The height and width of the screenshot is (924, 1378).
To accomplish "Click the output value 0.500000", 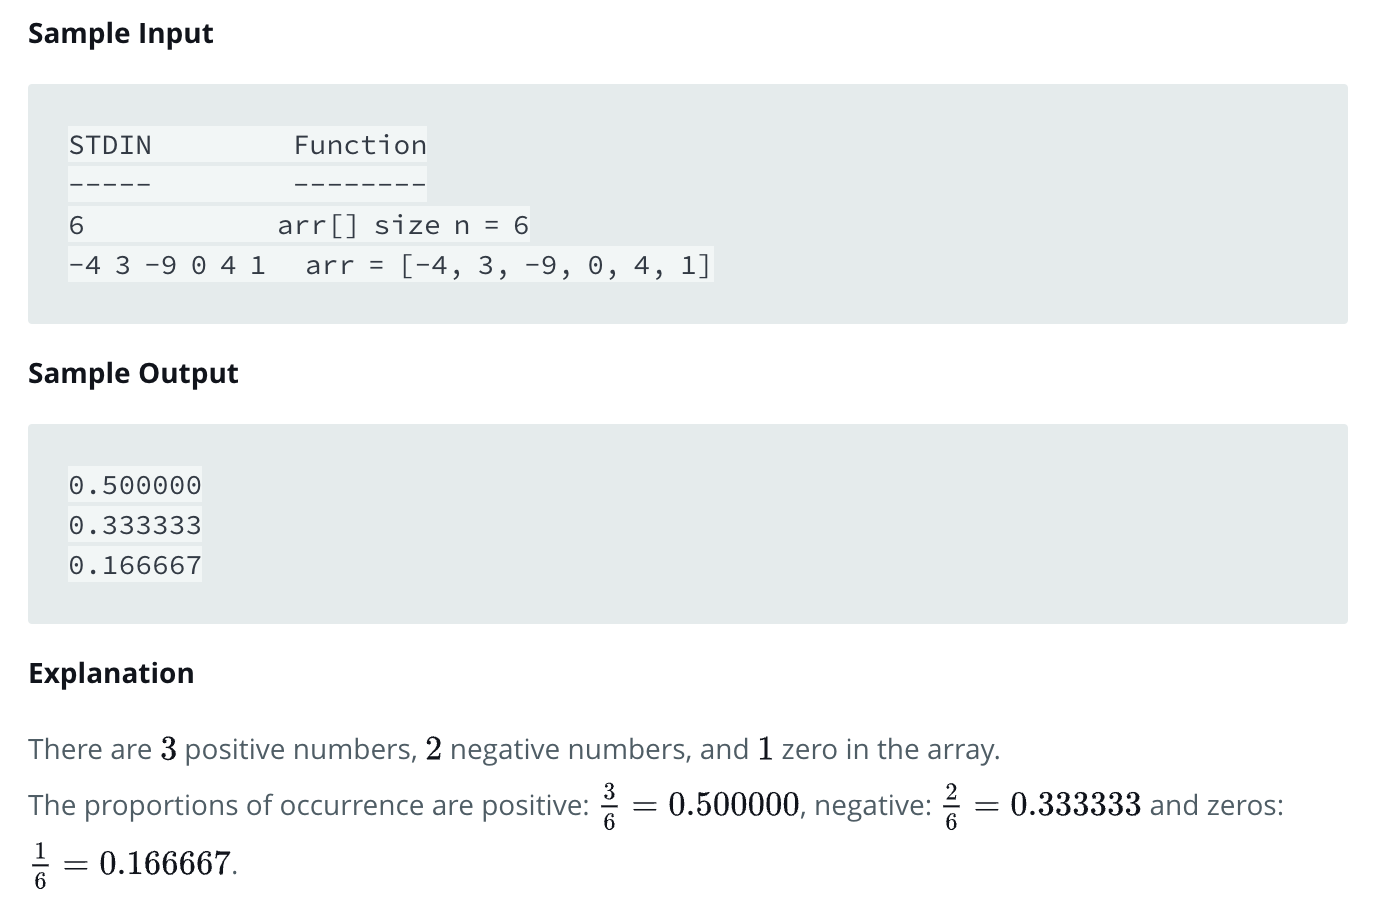I will point(135,486).
